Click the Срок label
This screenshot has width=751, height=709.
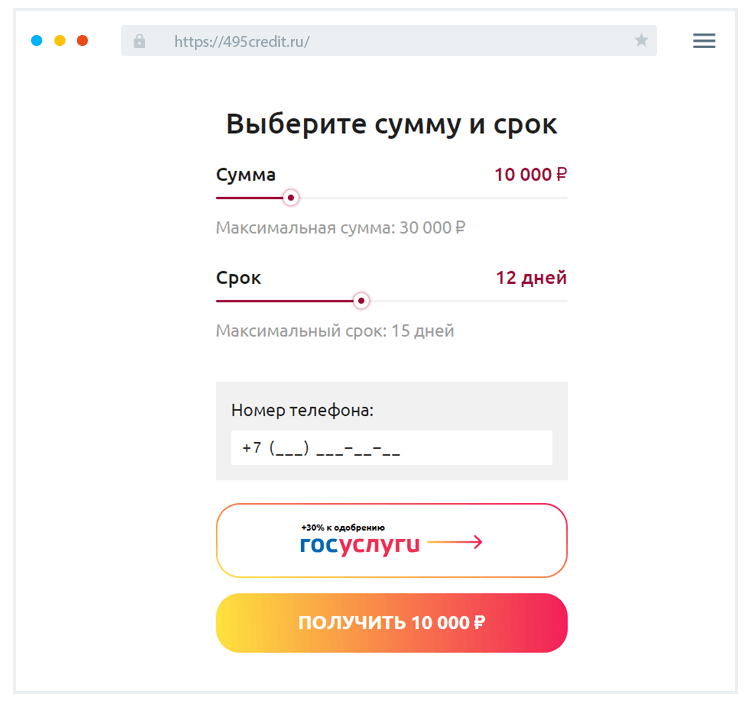point(239,278)
